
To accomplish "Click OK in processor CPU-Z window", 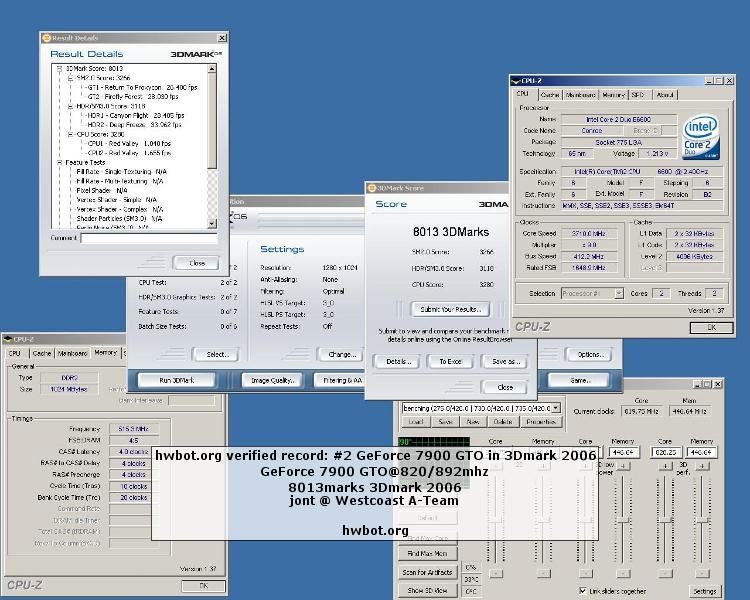I will coord(711,327).
